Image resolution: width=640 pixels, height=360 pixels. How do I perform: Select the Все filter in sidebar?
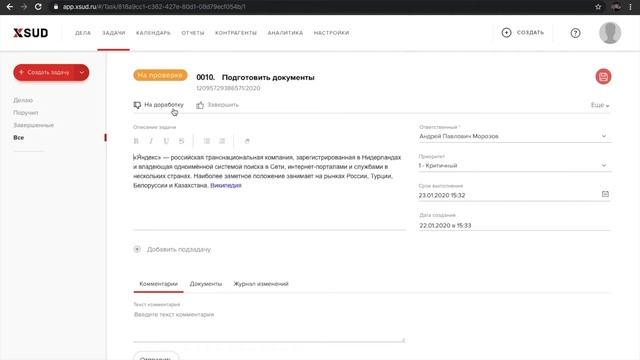click(18, 138)
